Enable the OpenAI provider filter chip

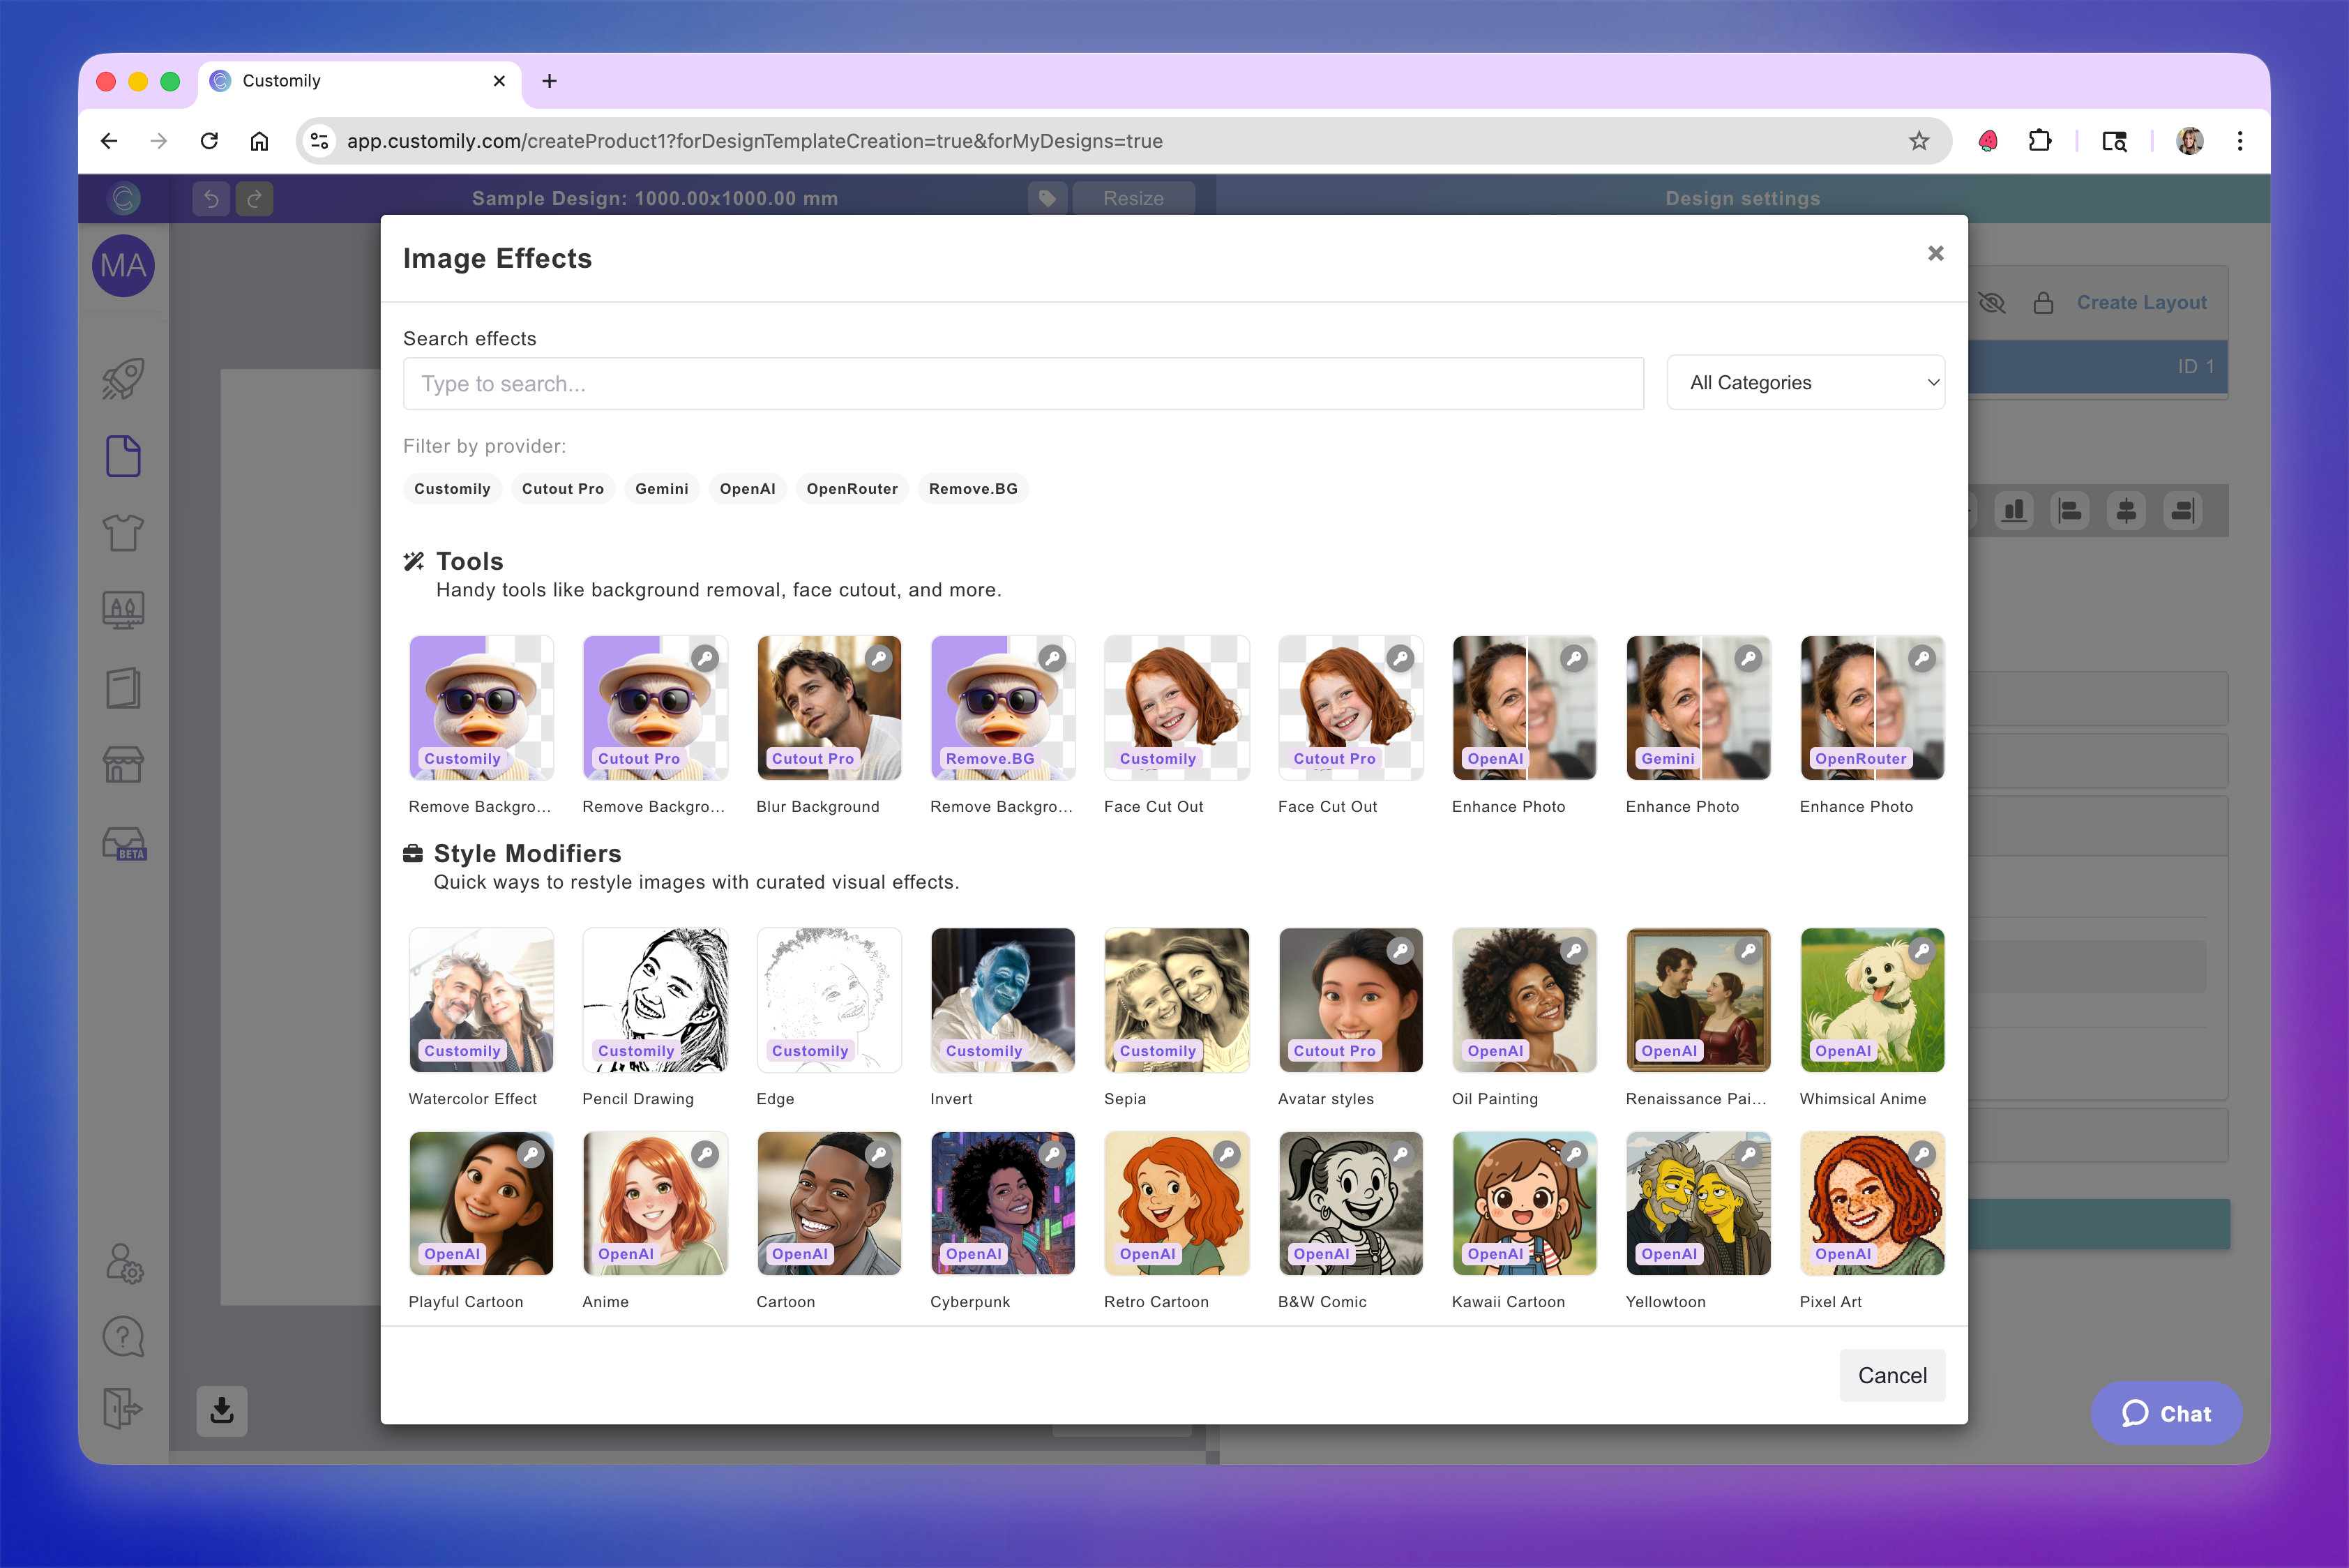pos(748,488)
